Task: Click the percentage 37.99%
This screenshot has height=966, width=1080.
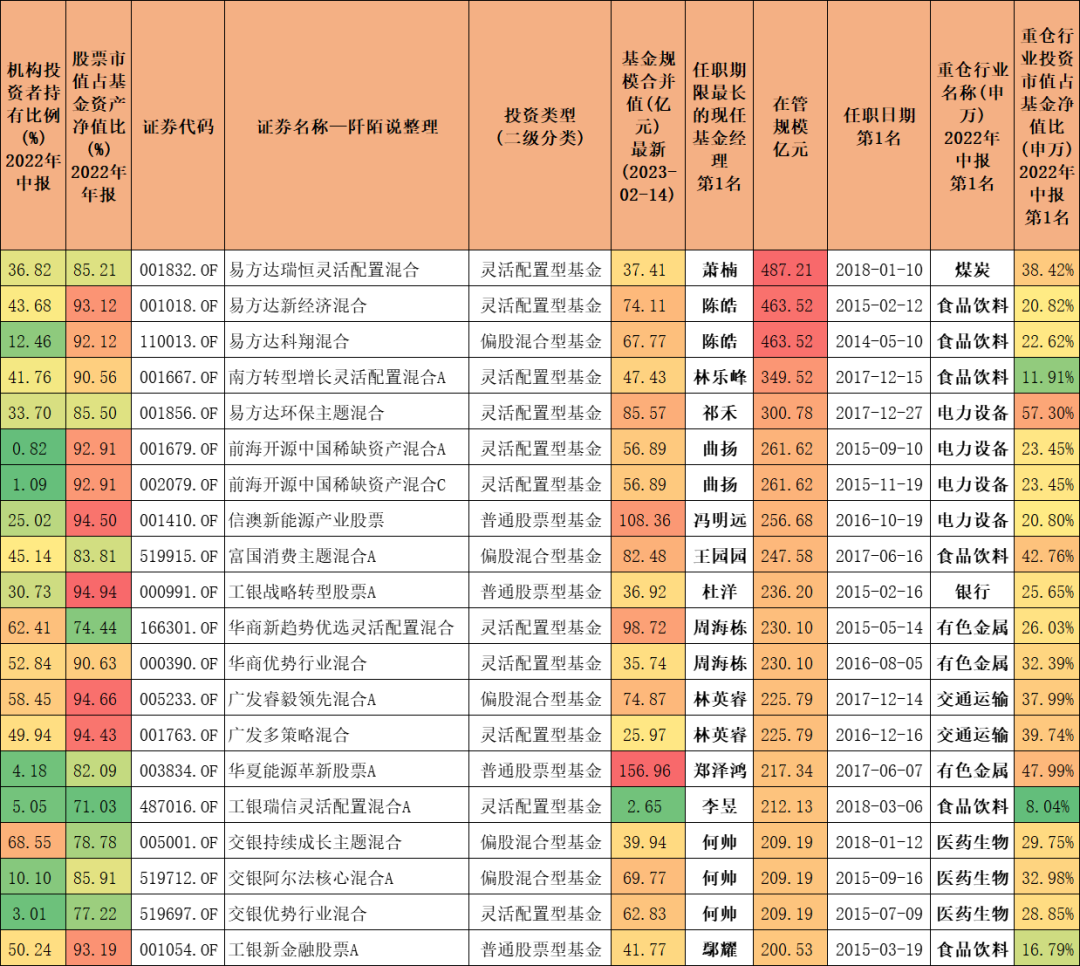Action: [1047, 699]
